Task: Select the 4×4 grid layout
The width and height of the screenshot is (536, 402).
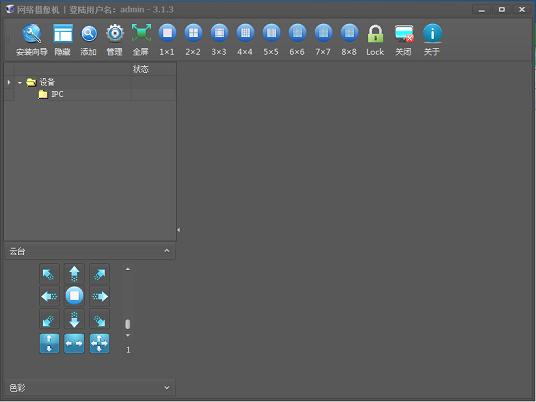Action: click(245, 40)
